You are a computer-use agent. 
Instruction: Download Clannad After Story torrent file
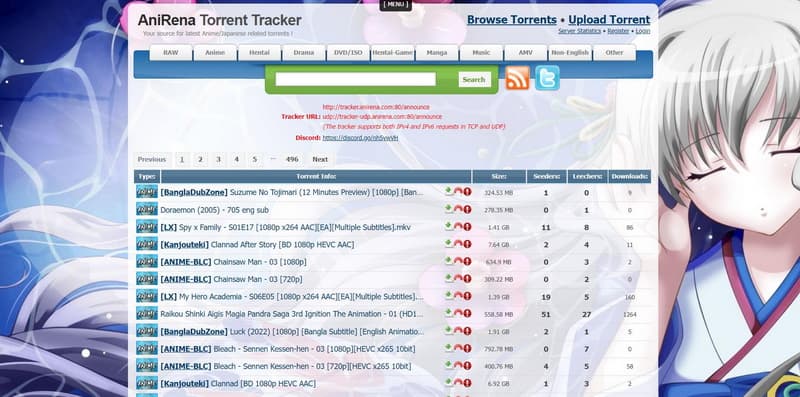pos(449,244)
